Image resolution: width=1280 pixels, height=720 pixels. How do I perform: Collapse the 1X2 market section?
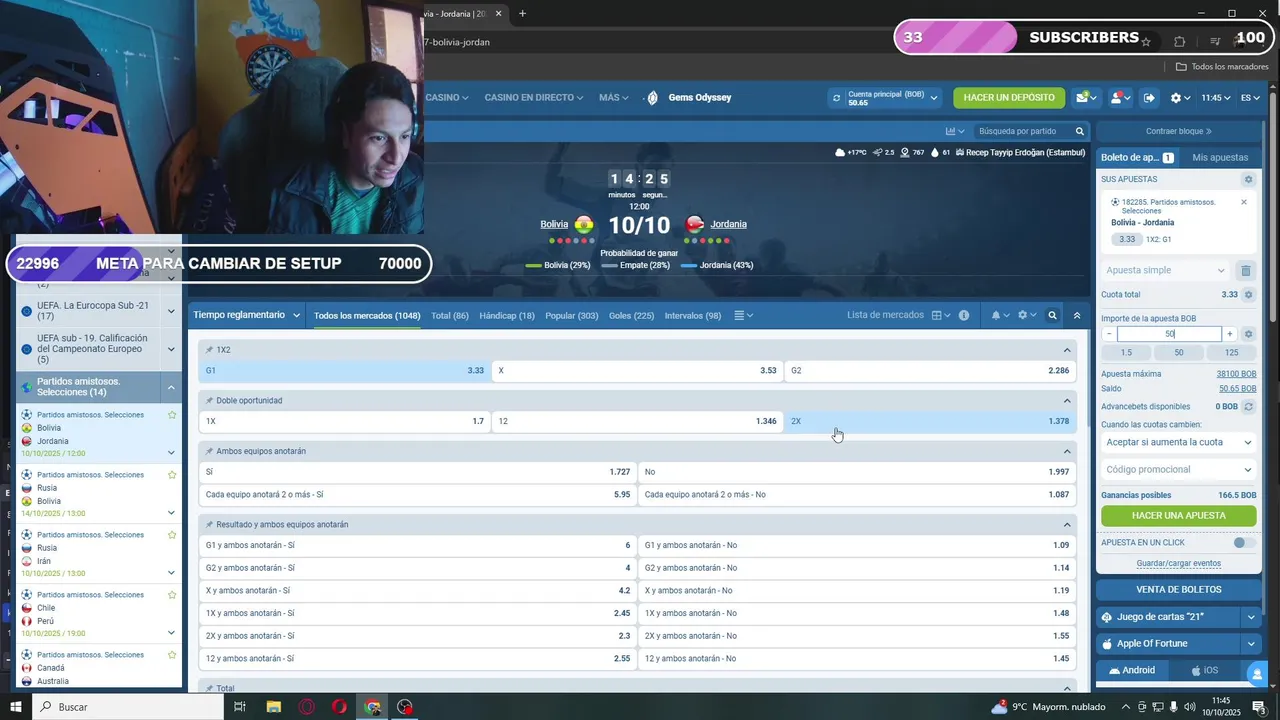point(1067,350)
